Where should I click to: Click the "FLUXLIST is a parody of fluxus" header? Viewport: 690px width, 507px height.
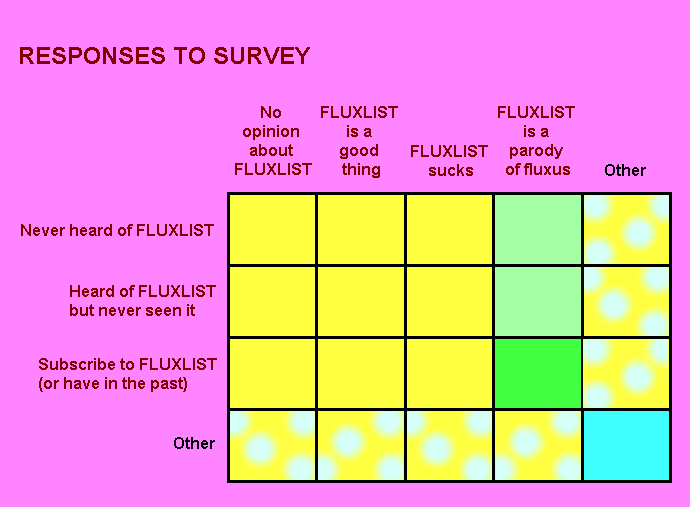[x=537, y=141]
